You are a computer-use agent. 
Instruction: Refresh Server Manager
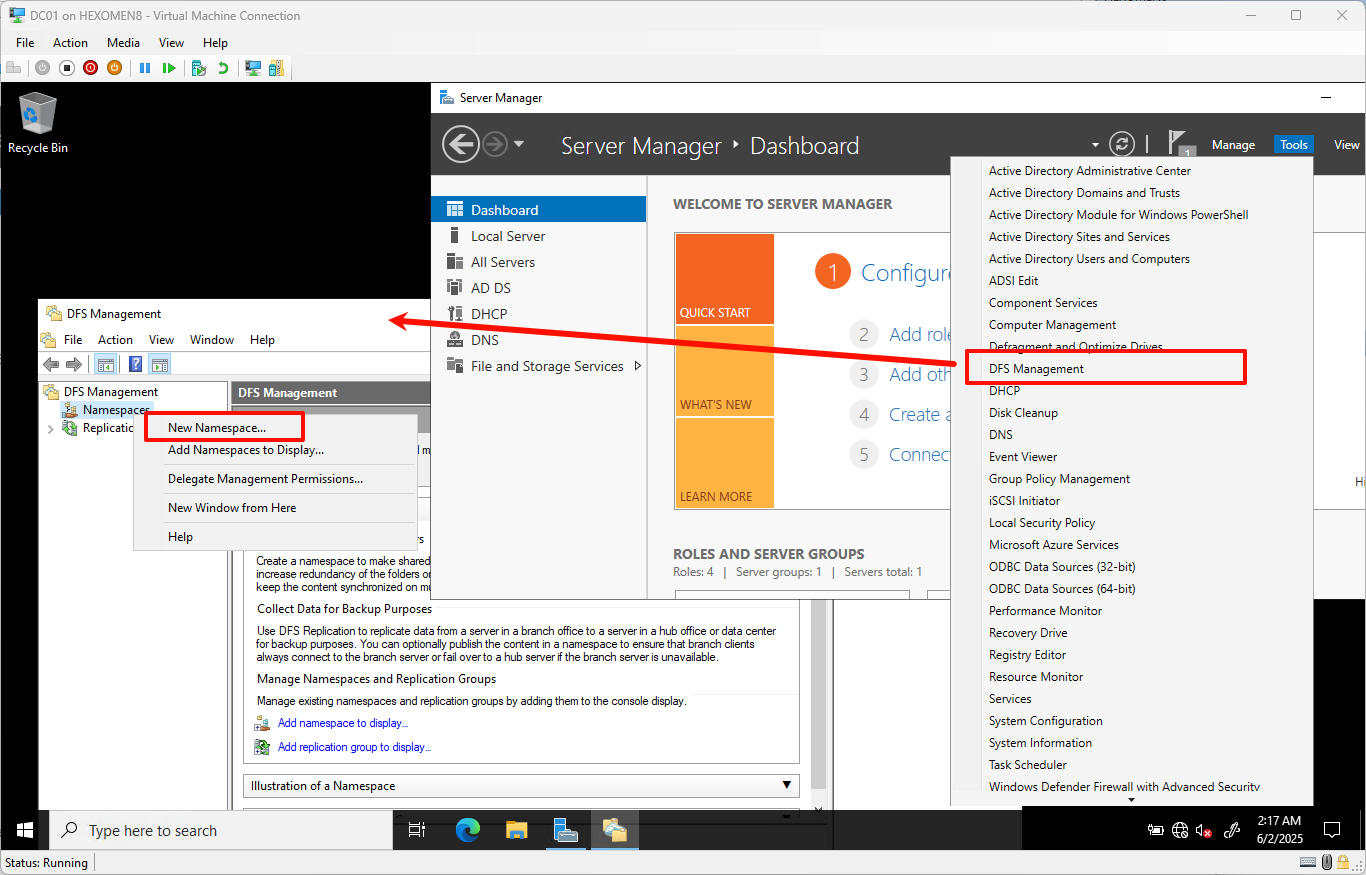[x=1122, y=144]
